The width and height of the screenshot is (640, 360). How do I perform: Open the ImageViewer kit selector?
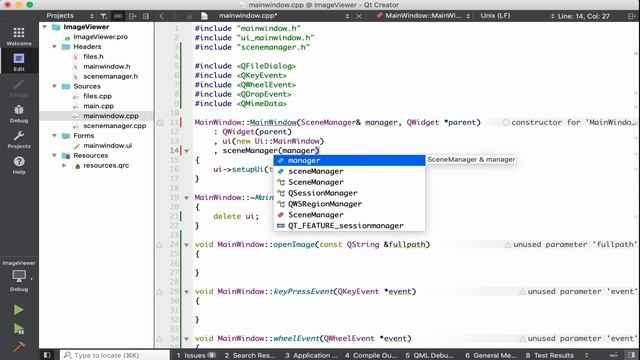pyautogui.click(x=19, y=276)
